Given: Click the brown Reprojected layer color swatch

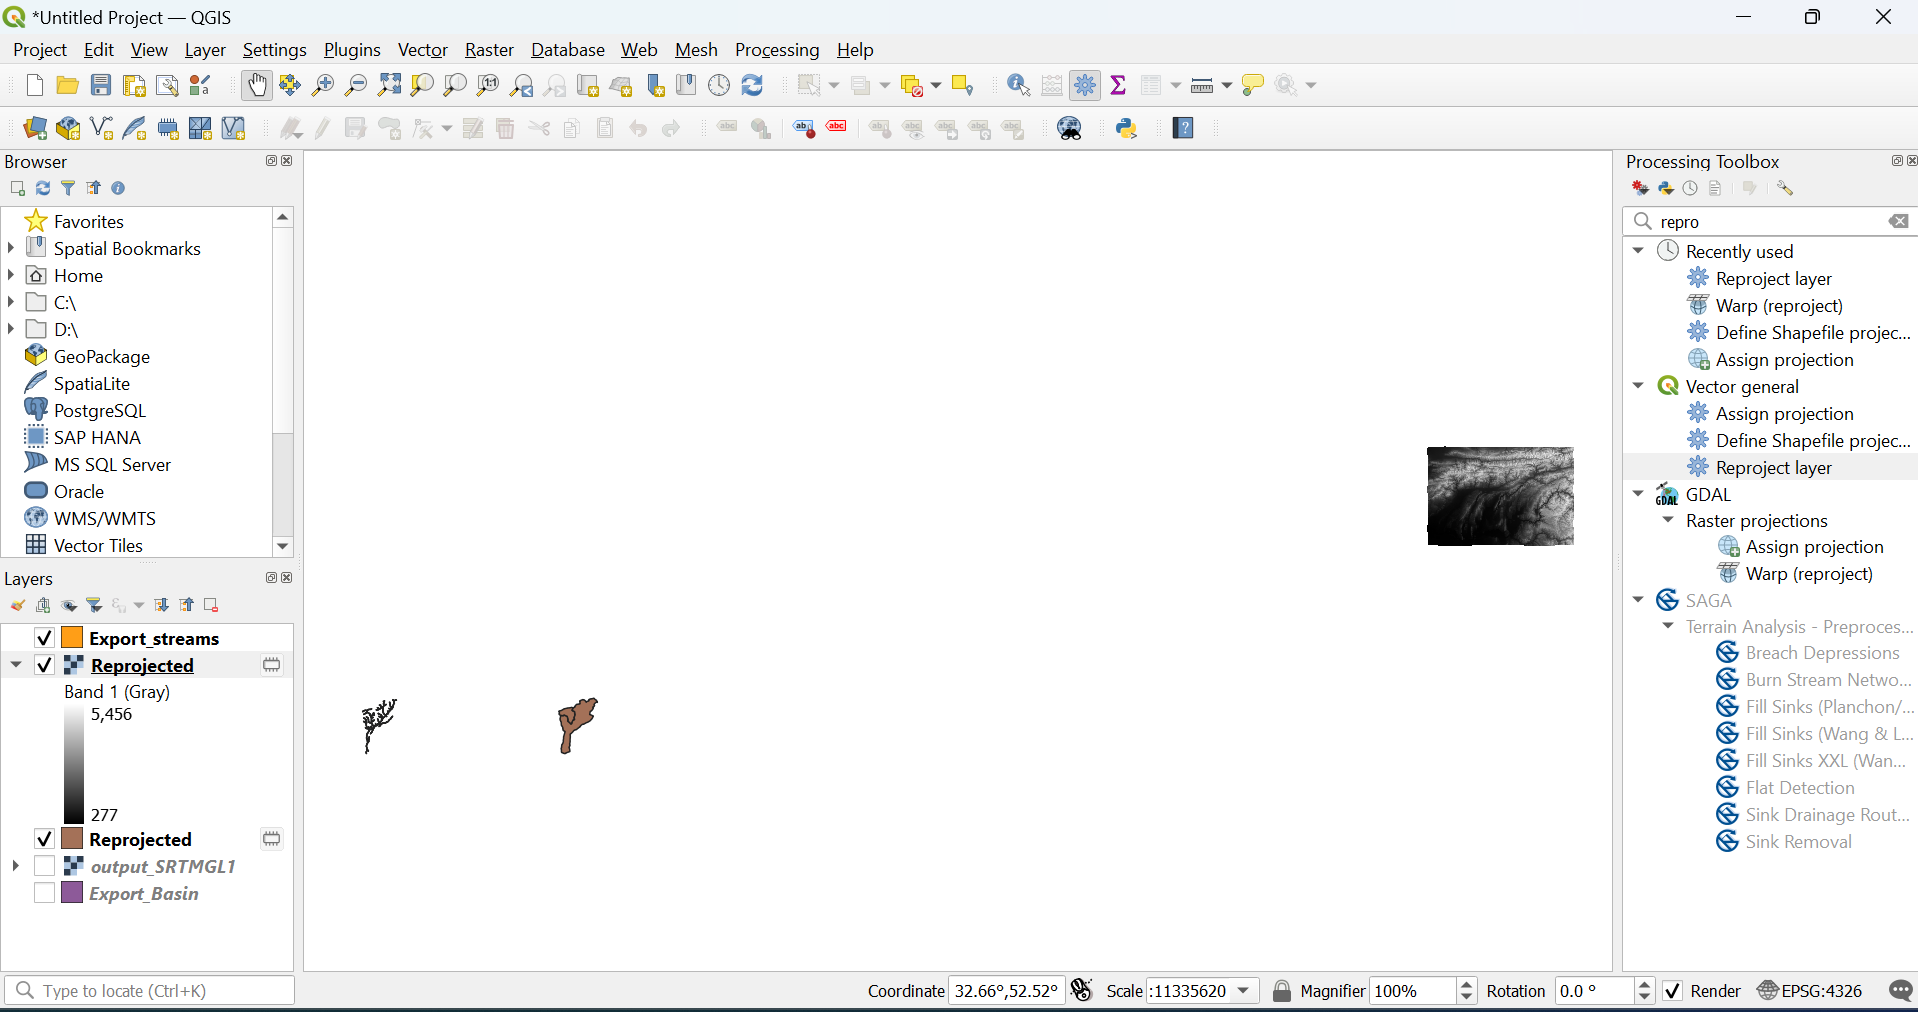Looking at the screenshot, I should point(72,839).
